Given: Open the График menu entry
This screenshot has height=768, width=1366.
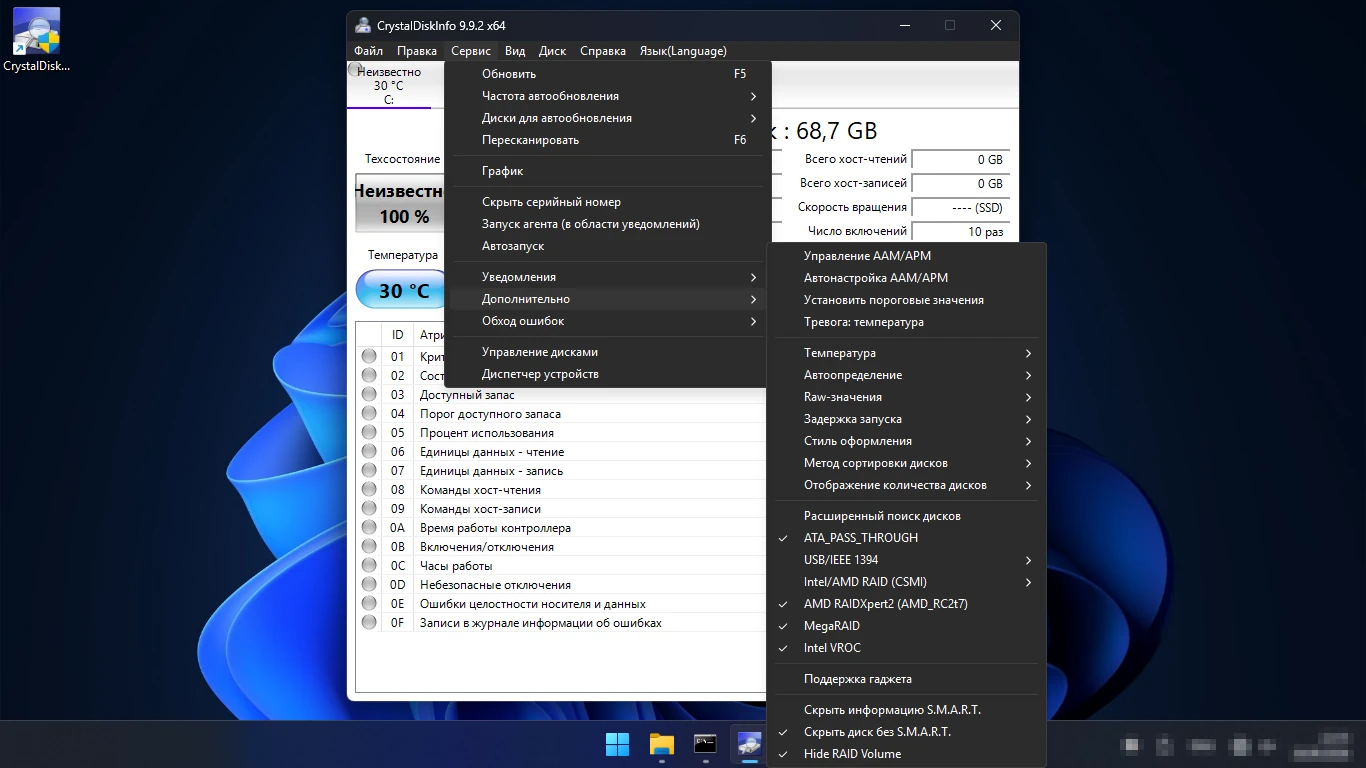Looking at the screenshot, I should tap(608, 171).
